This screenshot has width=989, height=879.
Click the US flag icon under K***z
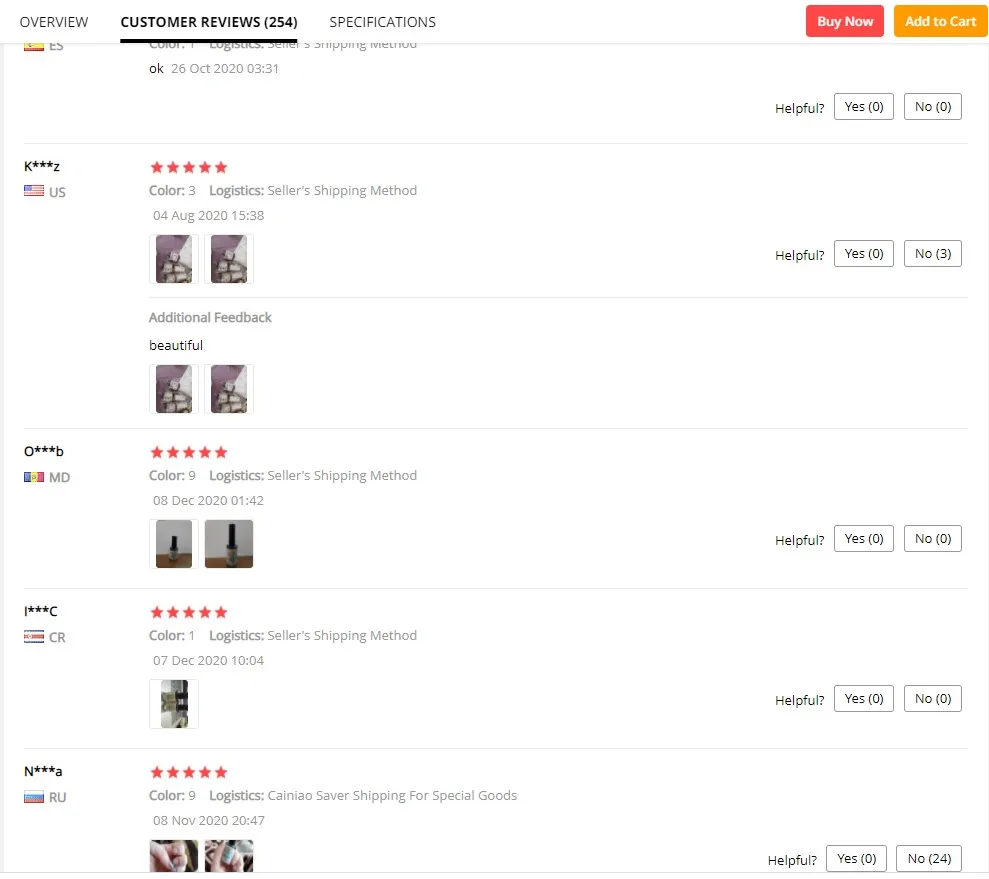pyautogui.click(x=34, y=192)
